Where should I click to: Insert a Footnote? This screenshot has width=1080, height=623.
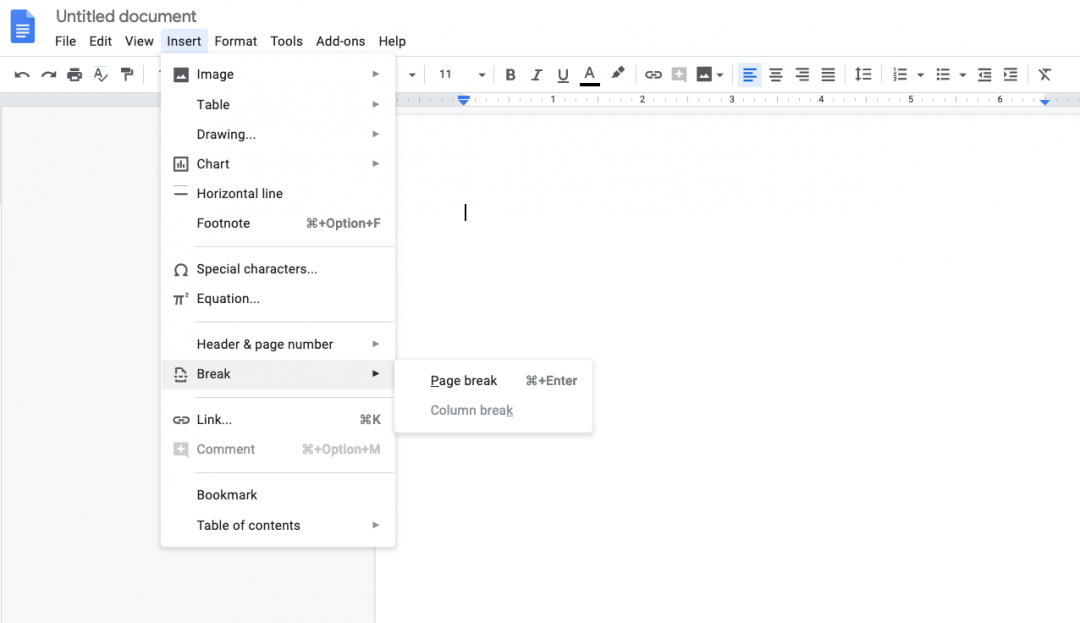278,223
